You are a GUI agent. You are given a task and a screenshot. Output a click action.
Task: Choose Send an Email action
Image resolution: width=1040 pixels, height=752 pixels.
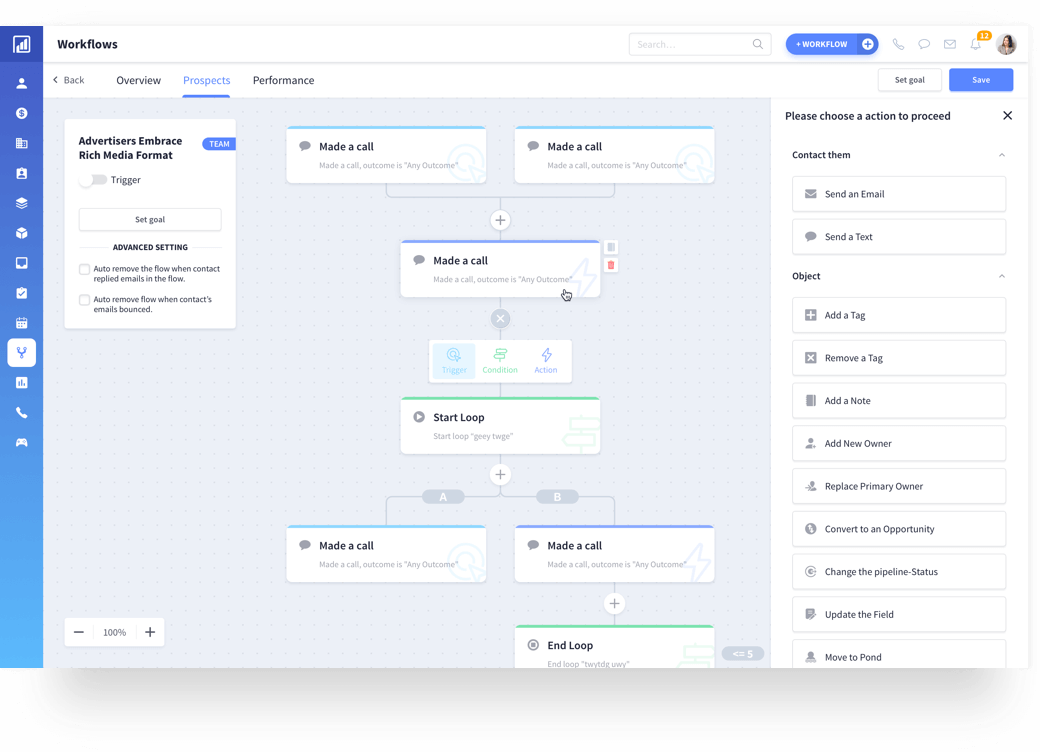pos(898,194)
